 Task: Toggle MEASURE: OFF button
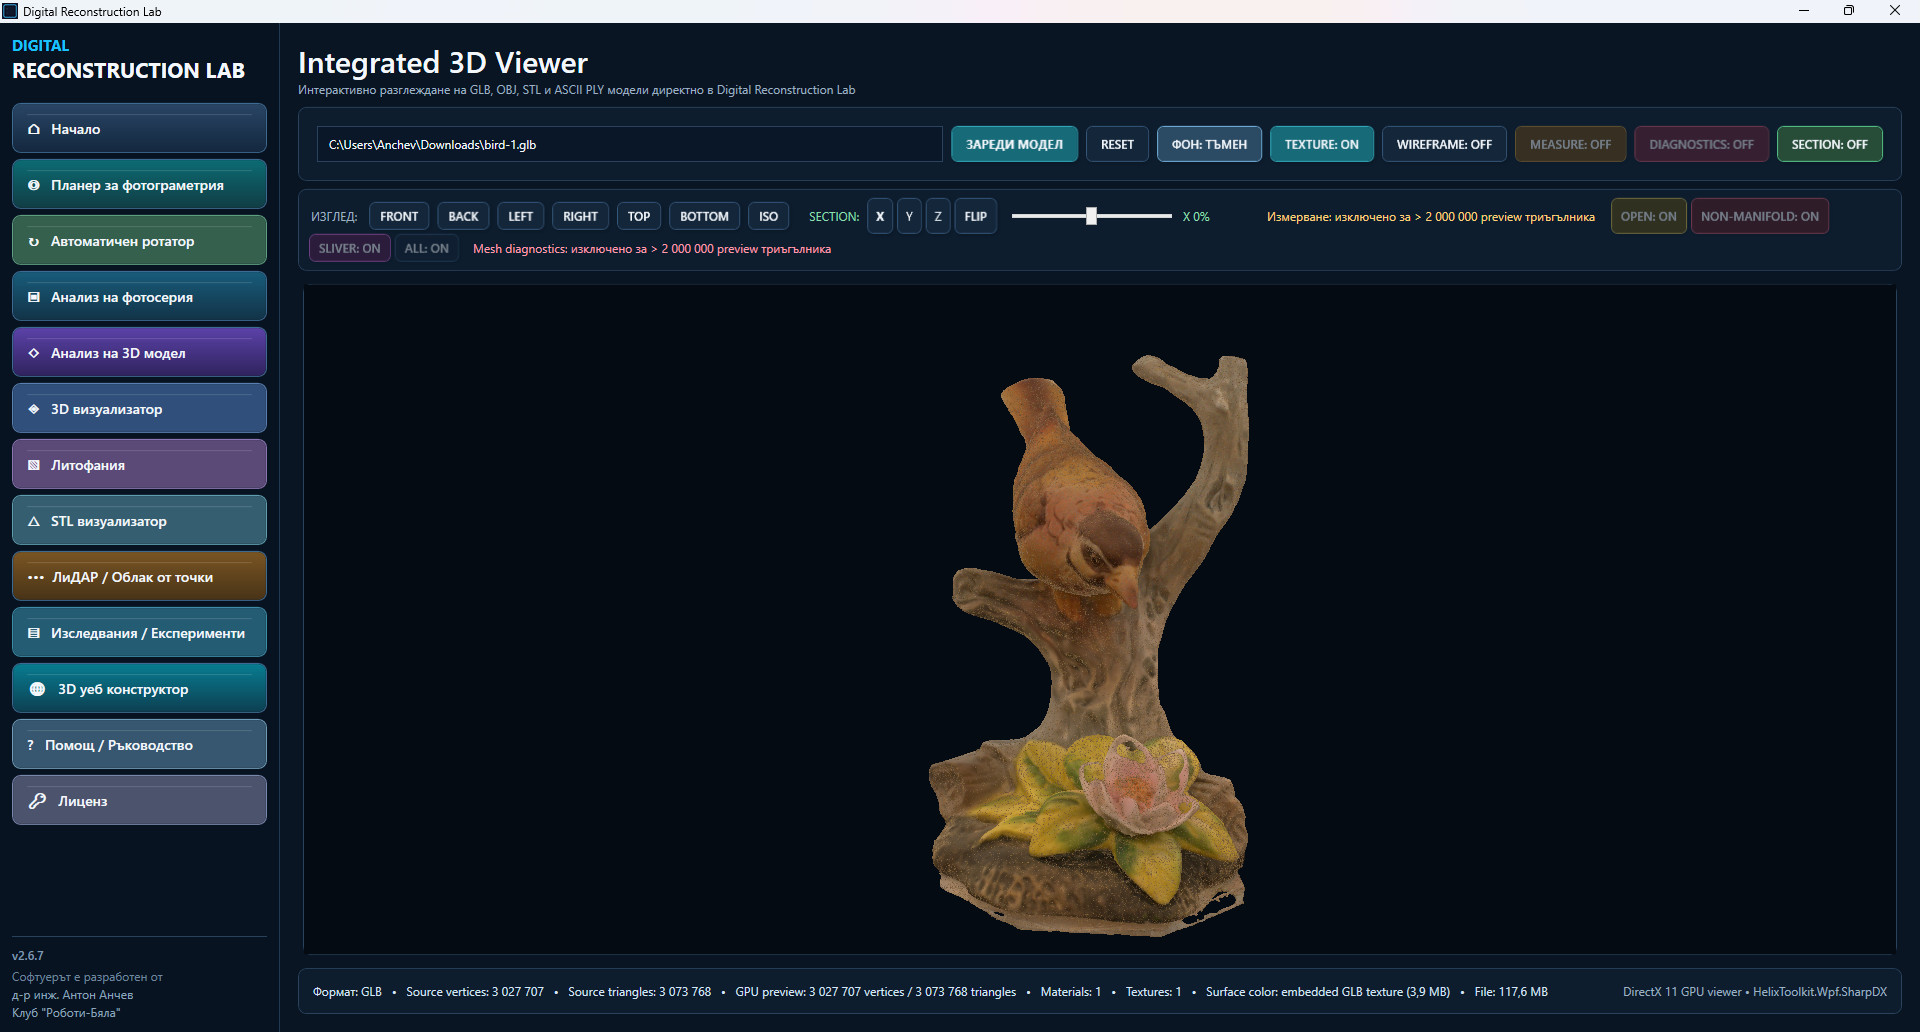pos(1570,144)
